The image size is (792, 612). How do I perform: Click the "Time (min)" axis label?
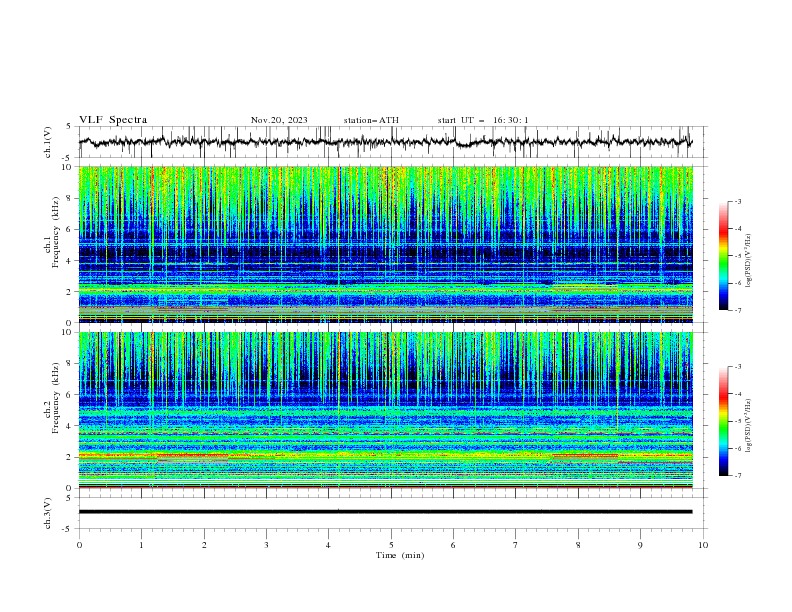[x=400, y=555]
